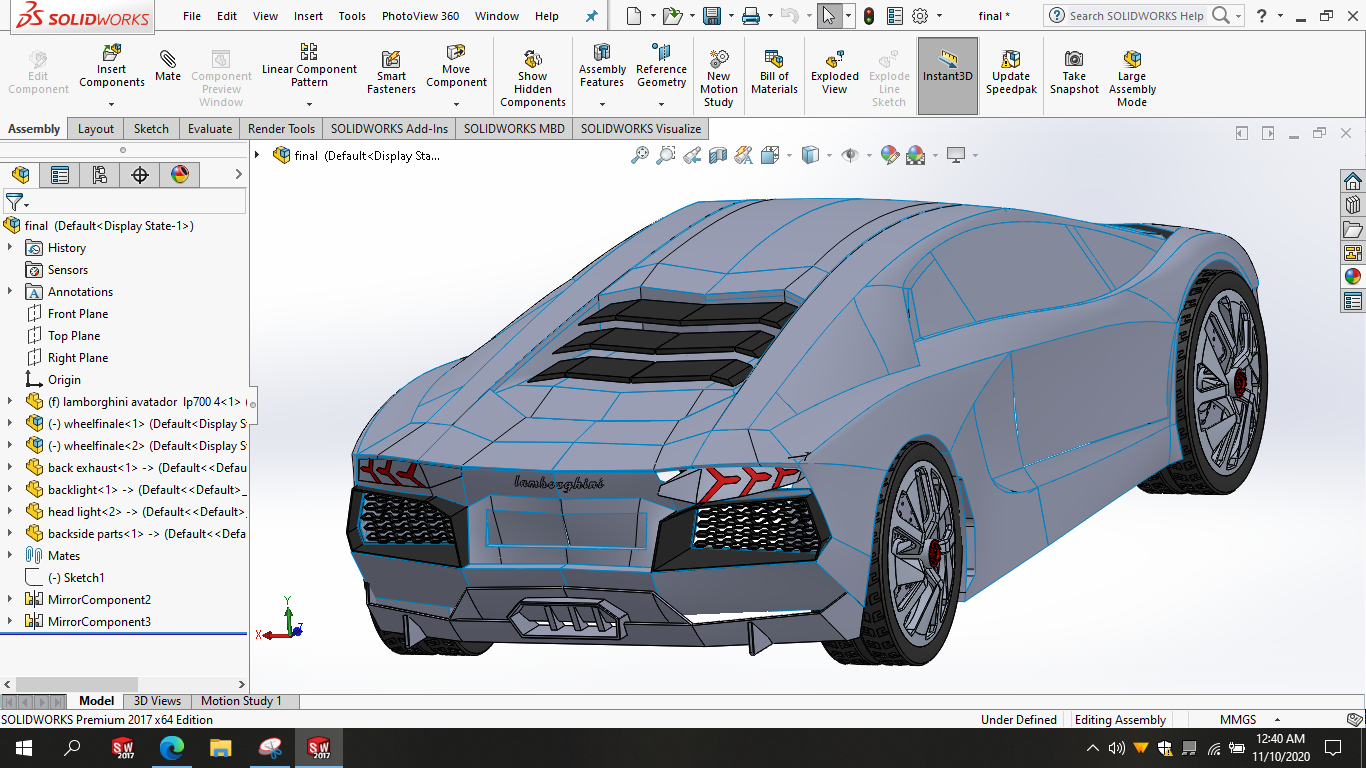Expand the Annotations tree node

click(x=10, y=291)
